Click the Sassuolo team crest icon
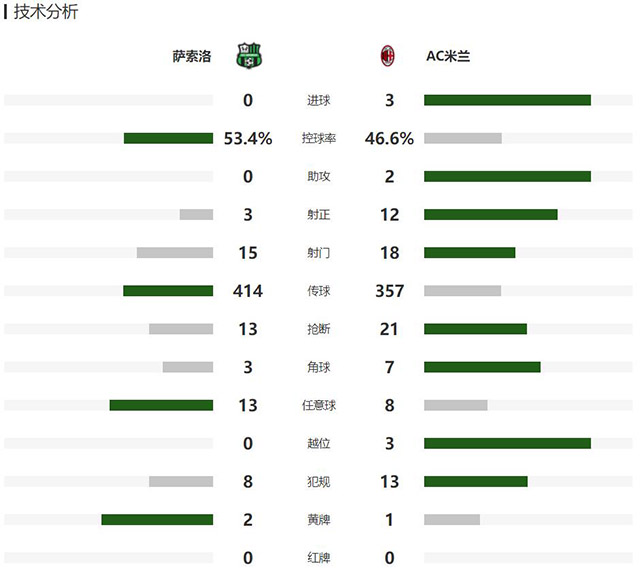The width and height of the screenshot is (640, 568). (248, 56)
